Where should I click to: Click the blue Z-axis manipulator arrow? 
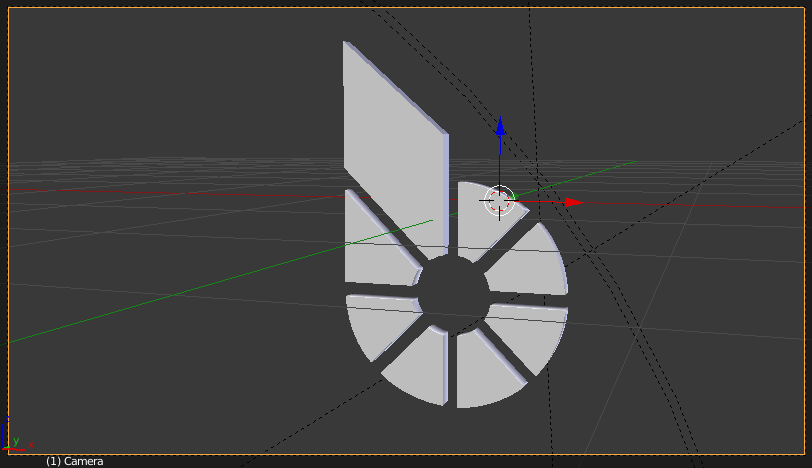point(500,127)
